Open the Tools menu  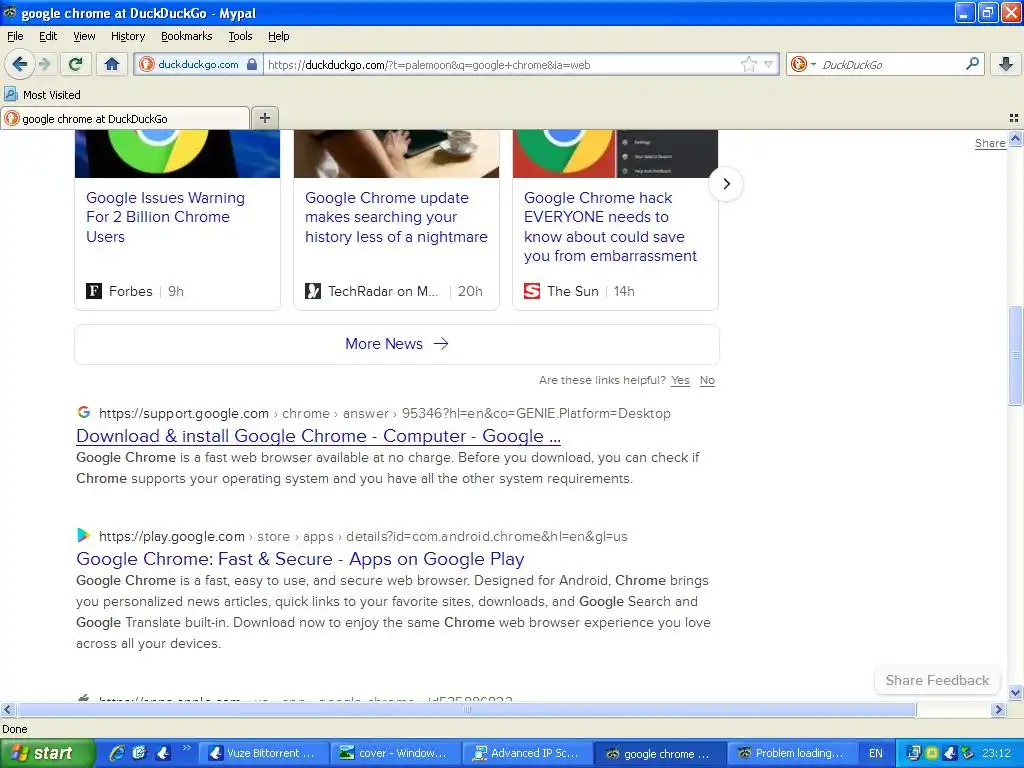240,36
